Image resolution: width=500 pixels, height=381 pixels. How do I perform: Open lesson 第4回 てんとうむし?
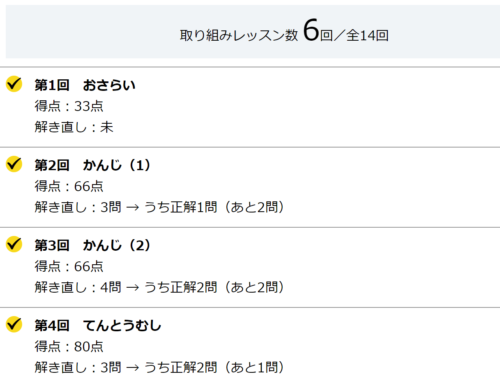[x=98, y=326]
